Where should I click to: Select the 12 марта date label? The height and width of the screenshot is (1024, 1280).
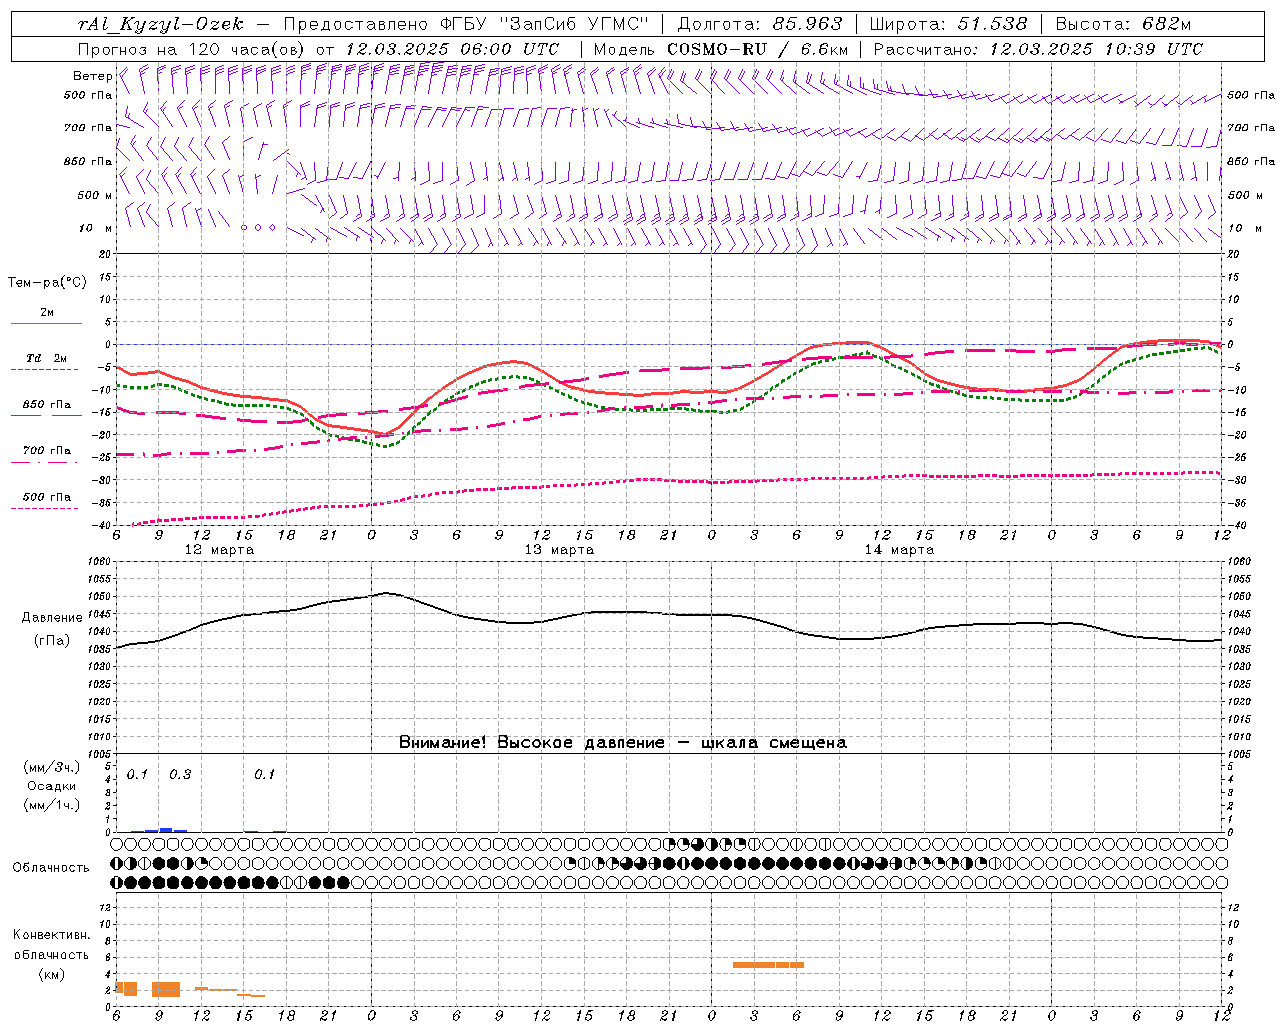click(x=219, y=549)
